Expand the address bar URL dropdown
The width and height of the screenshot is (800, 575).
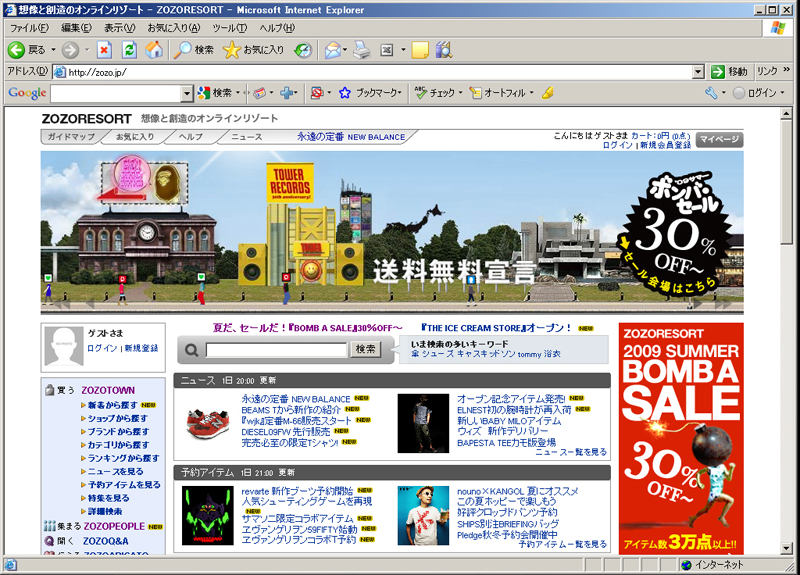pos(698,72)
